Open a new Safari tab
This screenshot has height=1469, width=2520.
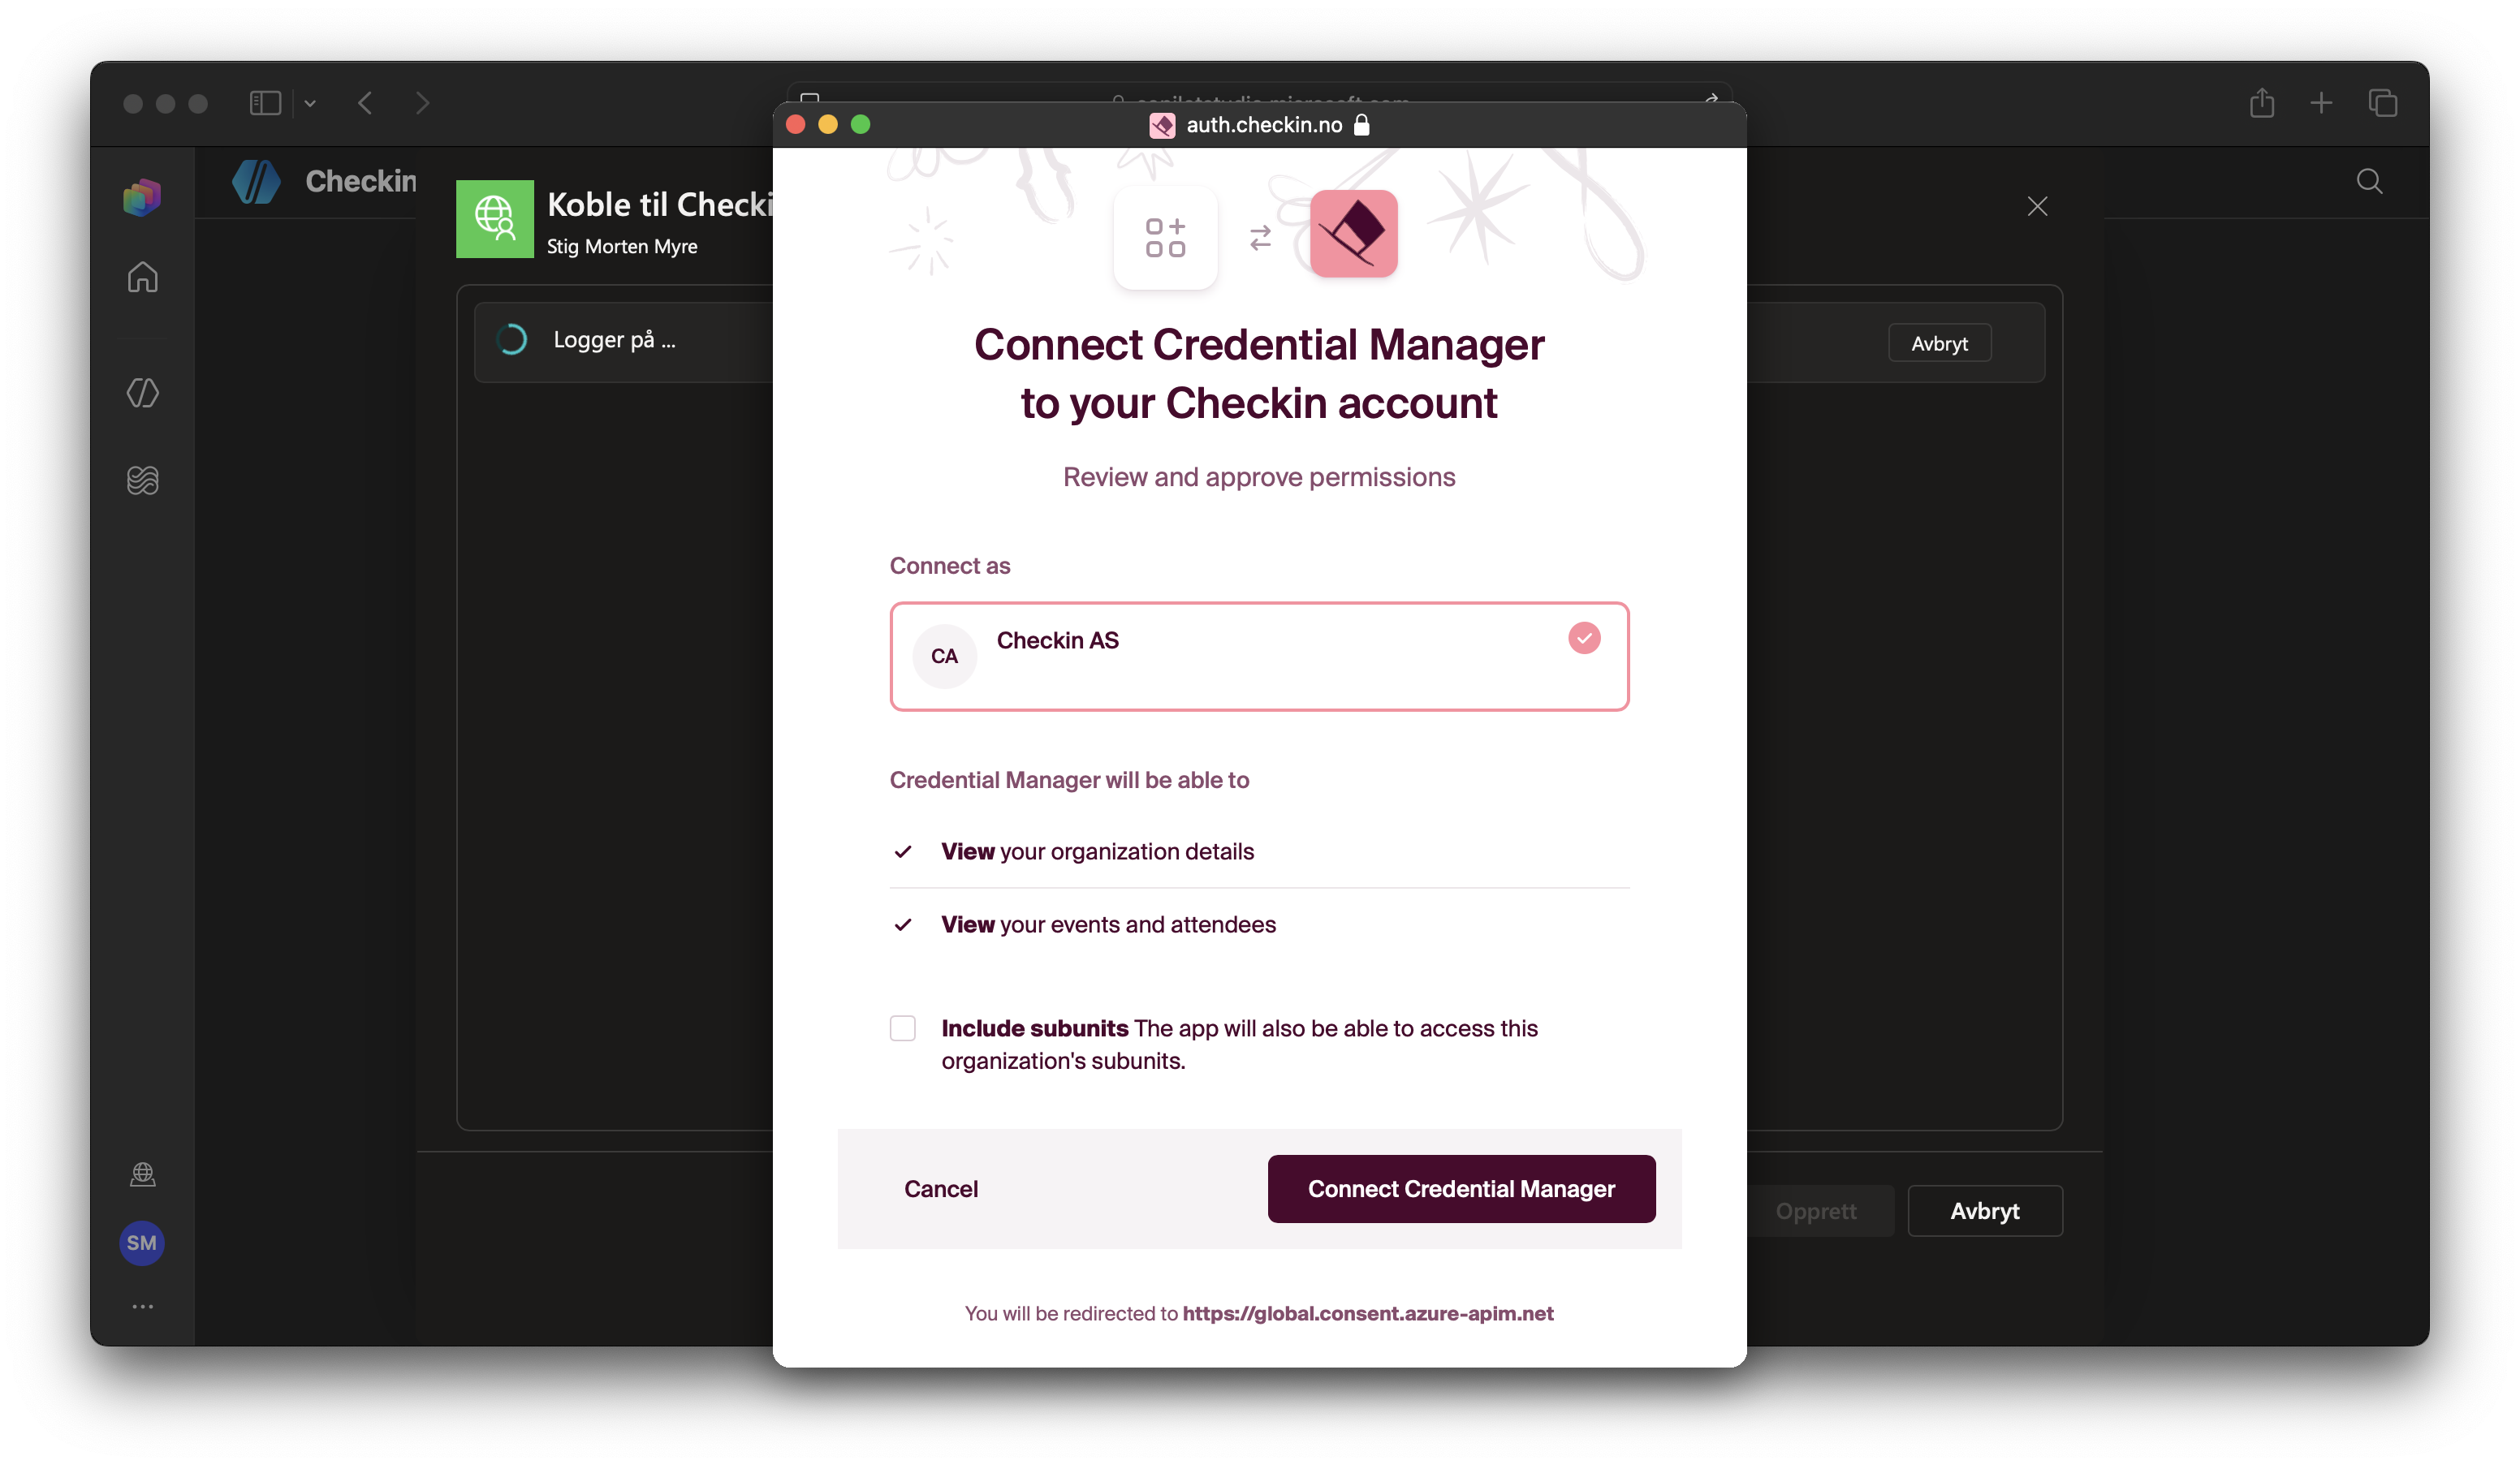click(x=2321, y=103)
